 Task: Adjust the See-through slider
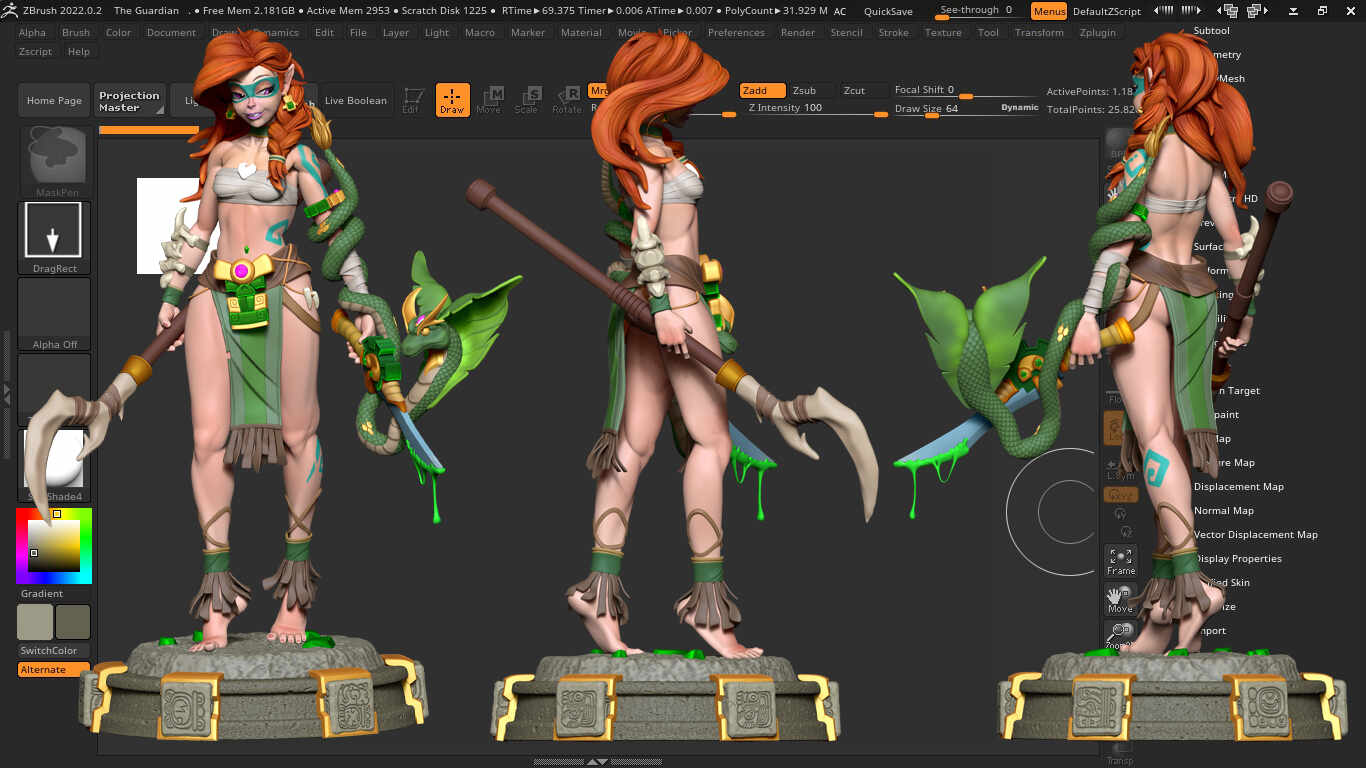[x=977, y=11]
